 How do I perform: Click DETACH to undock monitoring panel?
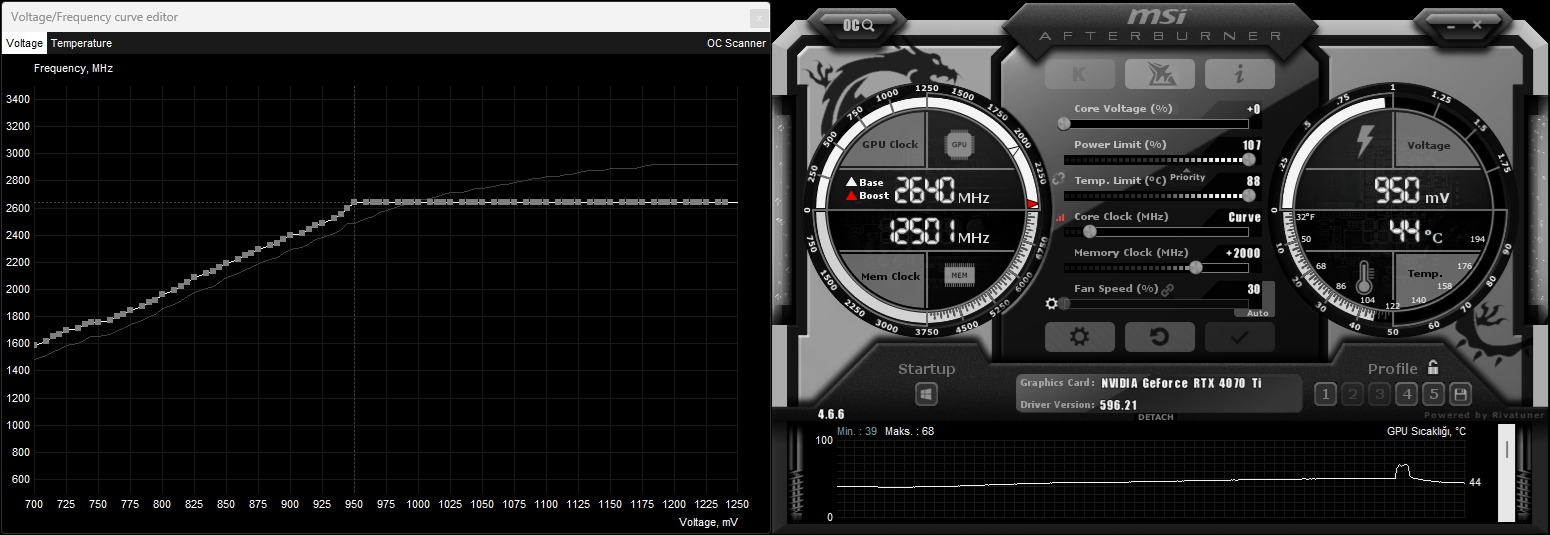coord(1156,417)
